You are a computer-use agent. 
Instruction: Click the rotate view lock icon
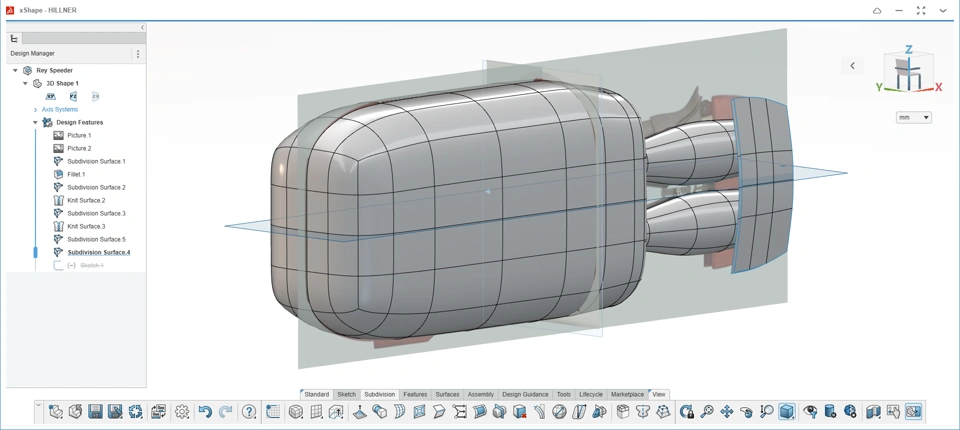pyautogui.click(x=686, y=412)
